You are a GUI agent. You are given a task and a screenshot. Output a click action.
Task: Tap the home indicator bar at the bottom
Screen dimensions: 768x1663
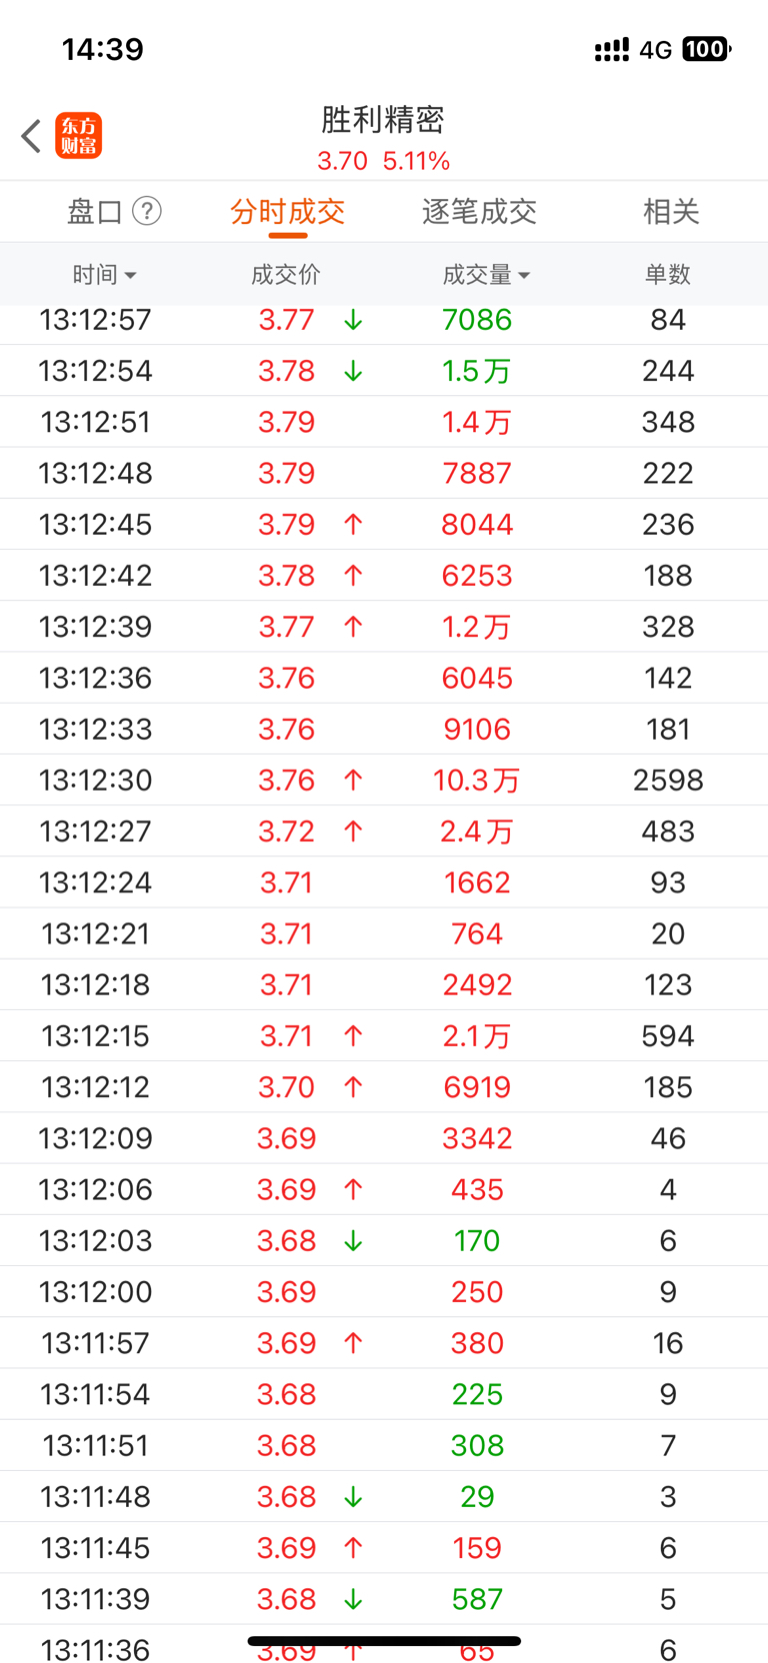pos(384,1640)
